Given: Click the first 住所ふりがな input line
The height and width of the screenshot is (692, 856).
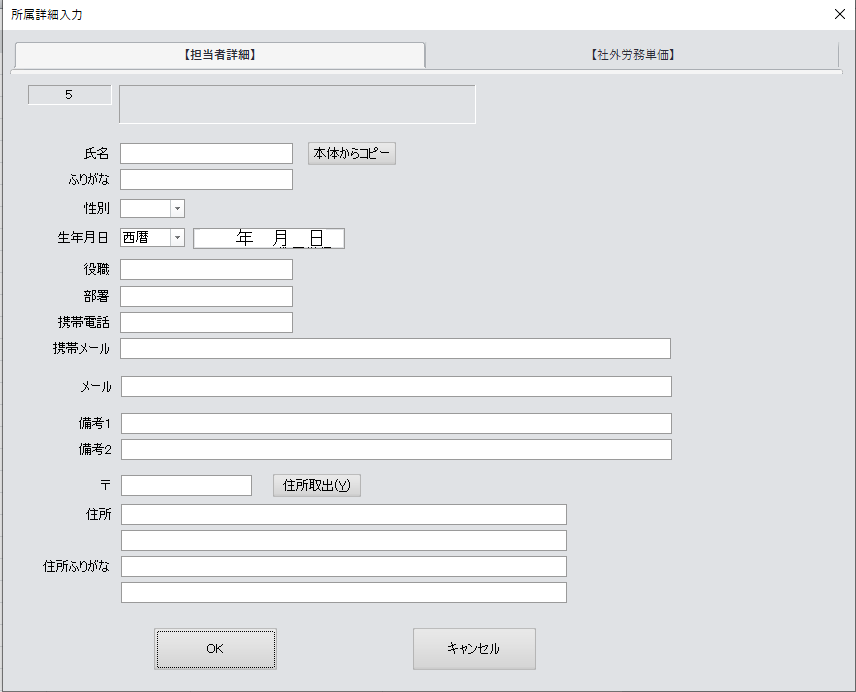Looking at the screenshot, I should [343, 567].
